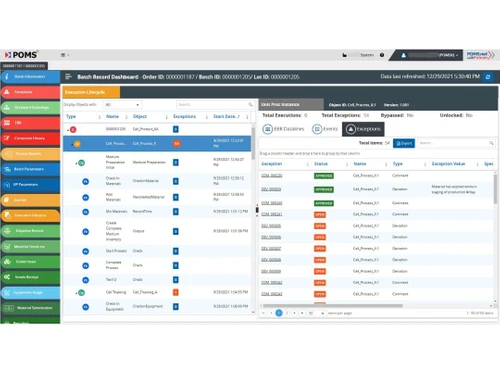This screenshot has height=375, width=500.
Task: Open the Type column menu in lifecycle grid
Action: pyautogui.click(x=99, y=117)
